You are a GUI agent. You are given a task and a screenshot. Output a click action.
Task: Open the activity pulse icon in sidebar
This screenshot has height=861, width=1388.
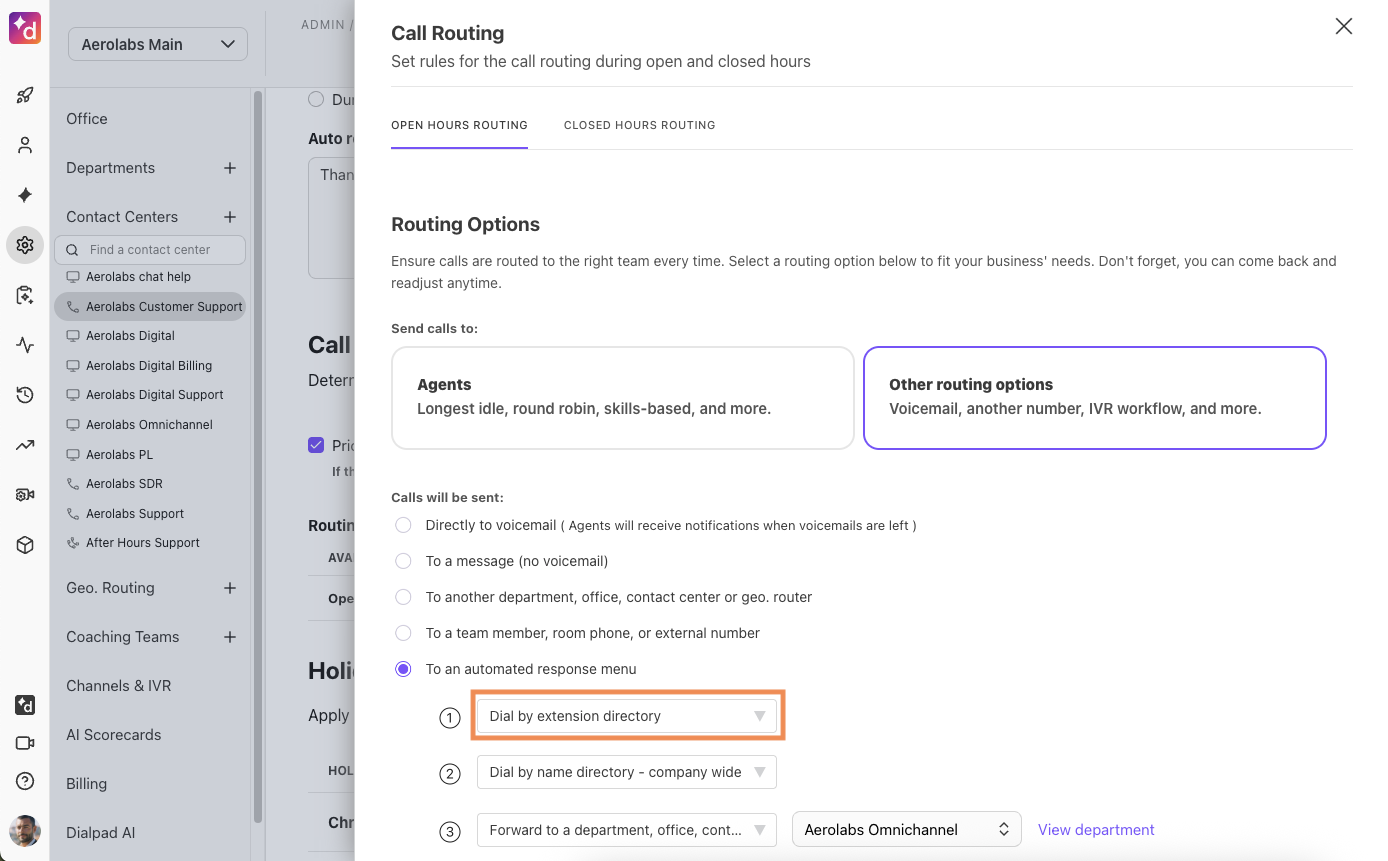coord(24,345)
